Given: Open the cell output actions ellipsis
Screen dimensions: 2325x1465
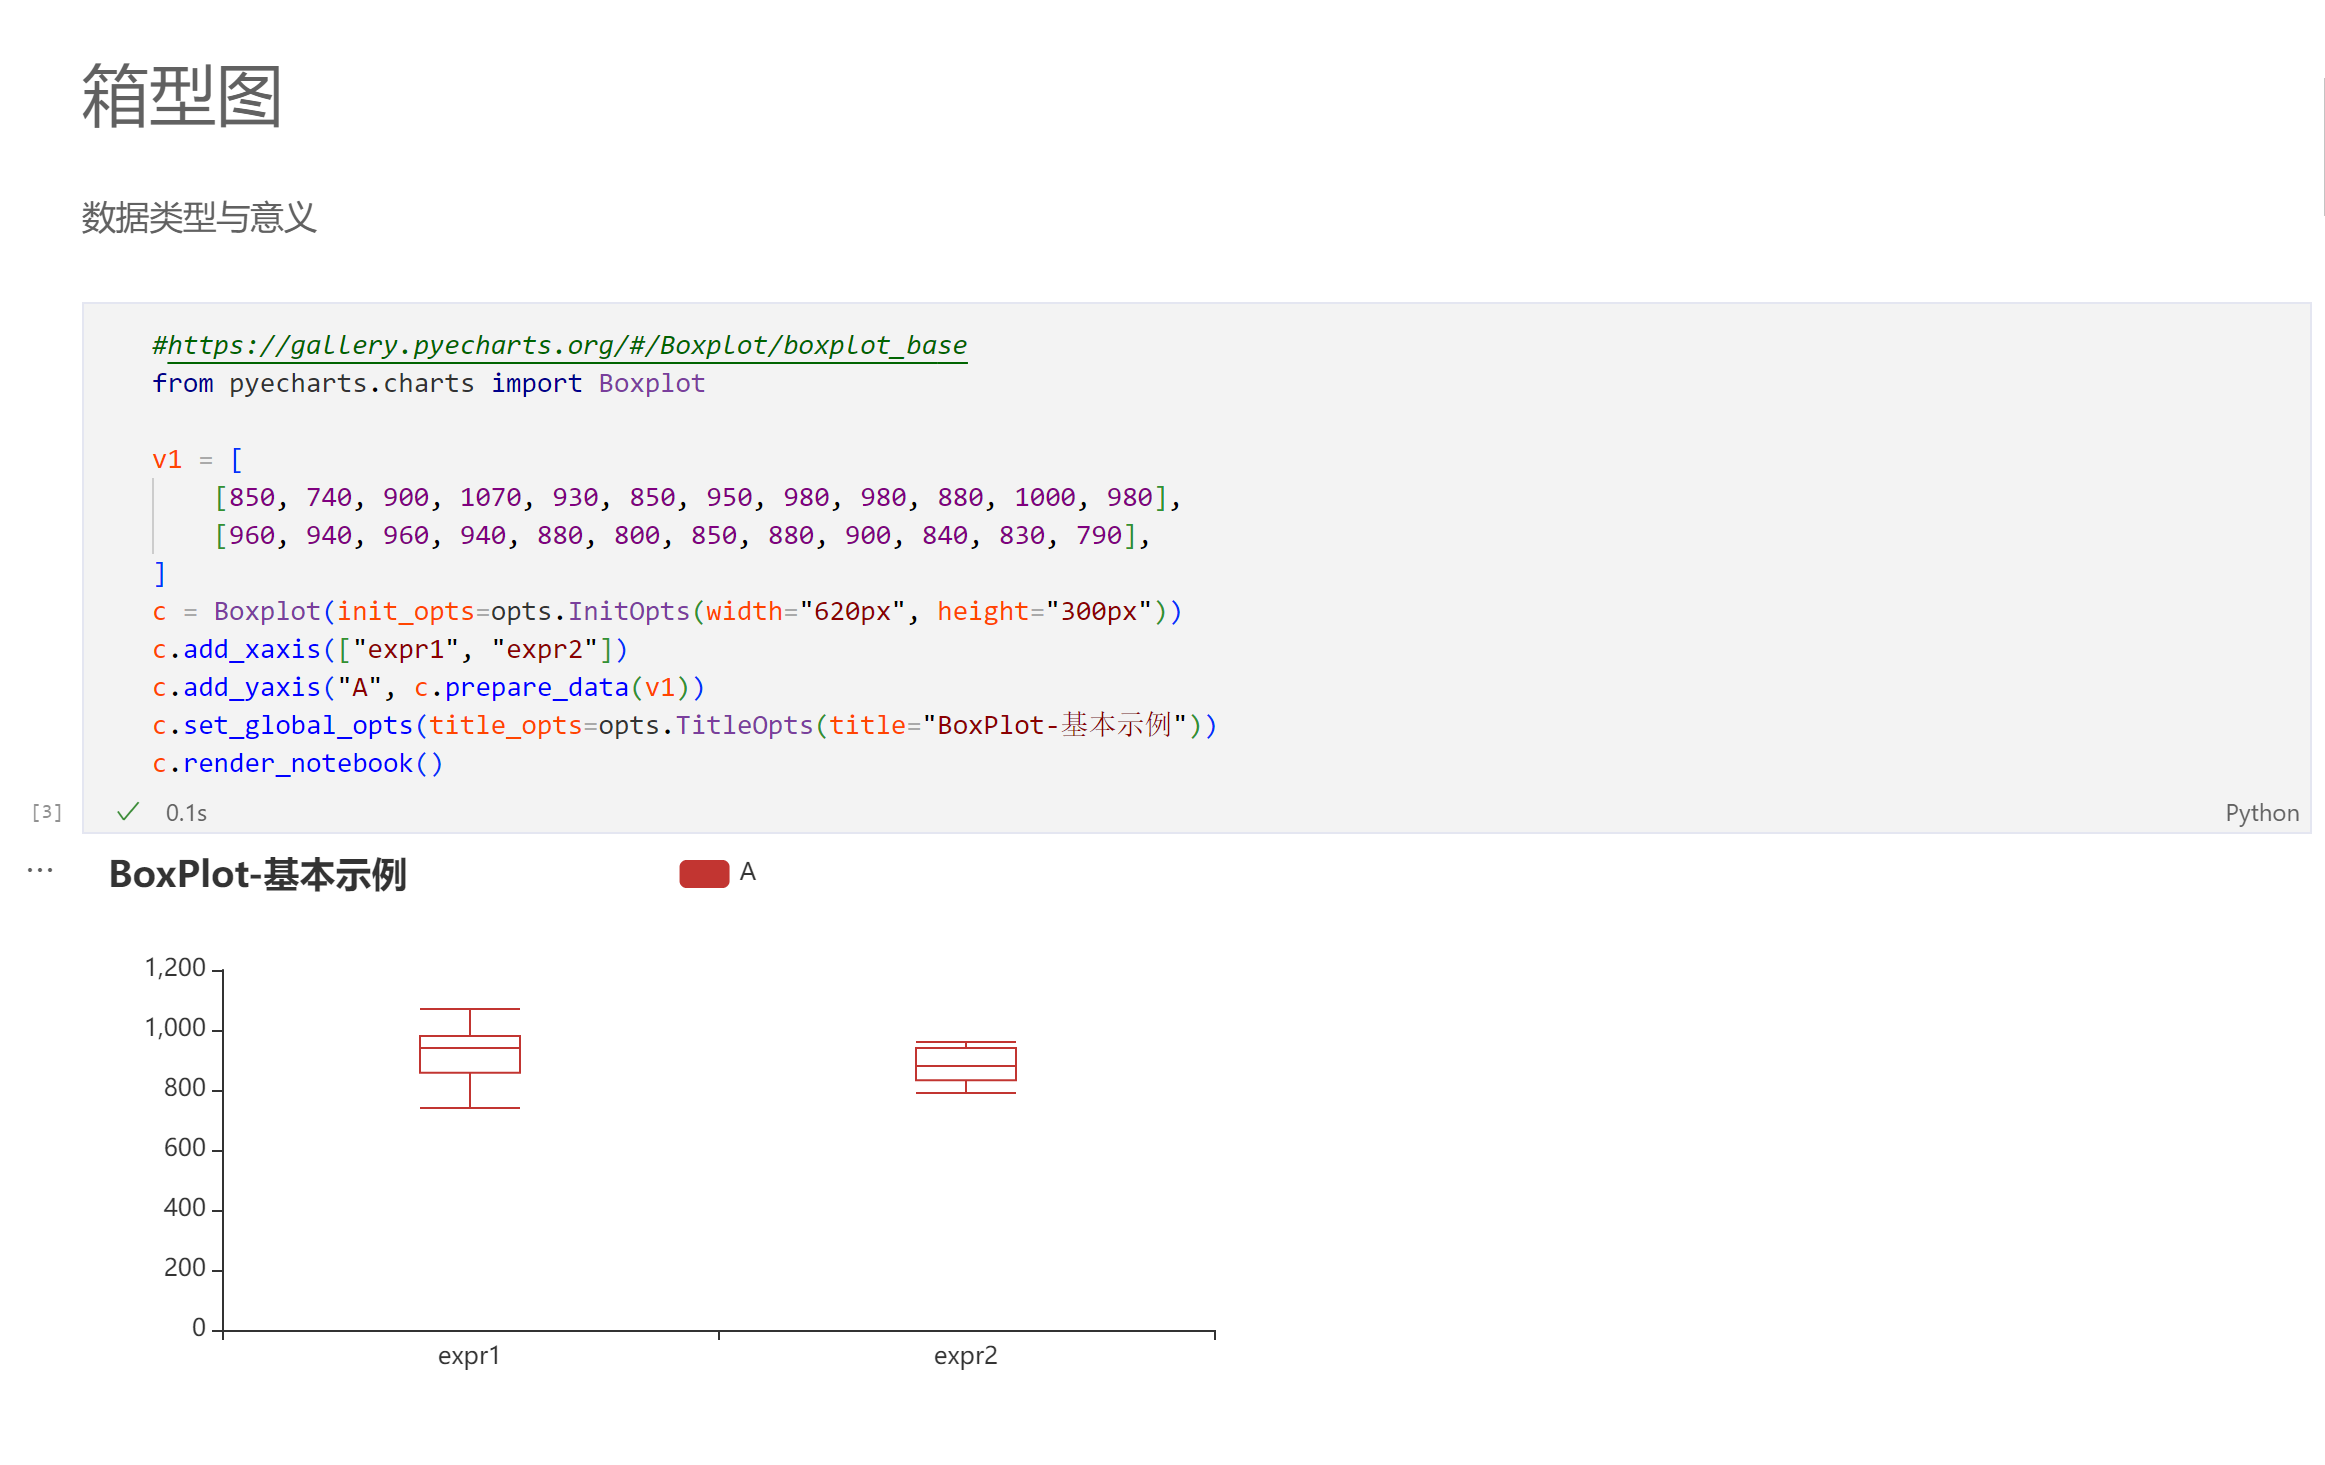Looking at the screenshot, I should click(40, 871).
